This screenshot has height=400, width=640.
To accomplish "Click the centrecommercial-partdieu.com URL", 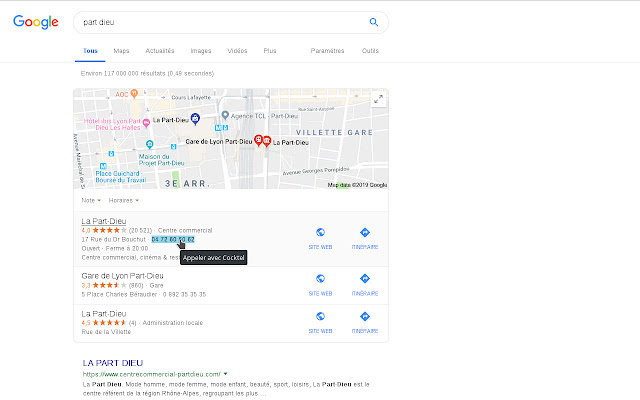I will (151, 374).
